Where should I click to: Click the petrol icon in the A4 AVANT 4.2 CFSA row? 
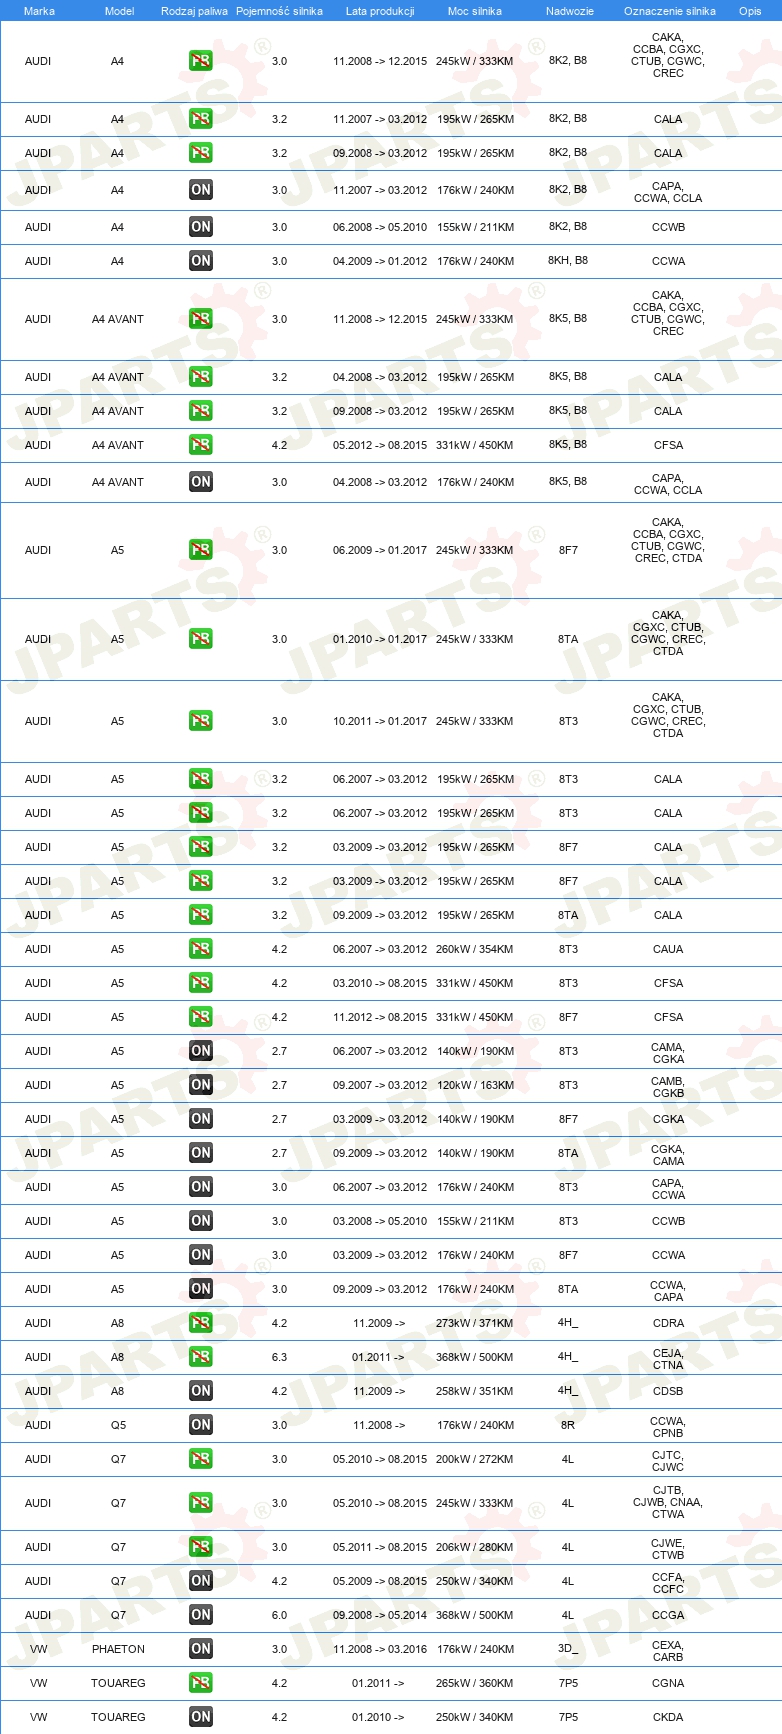[201, 445]
